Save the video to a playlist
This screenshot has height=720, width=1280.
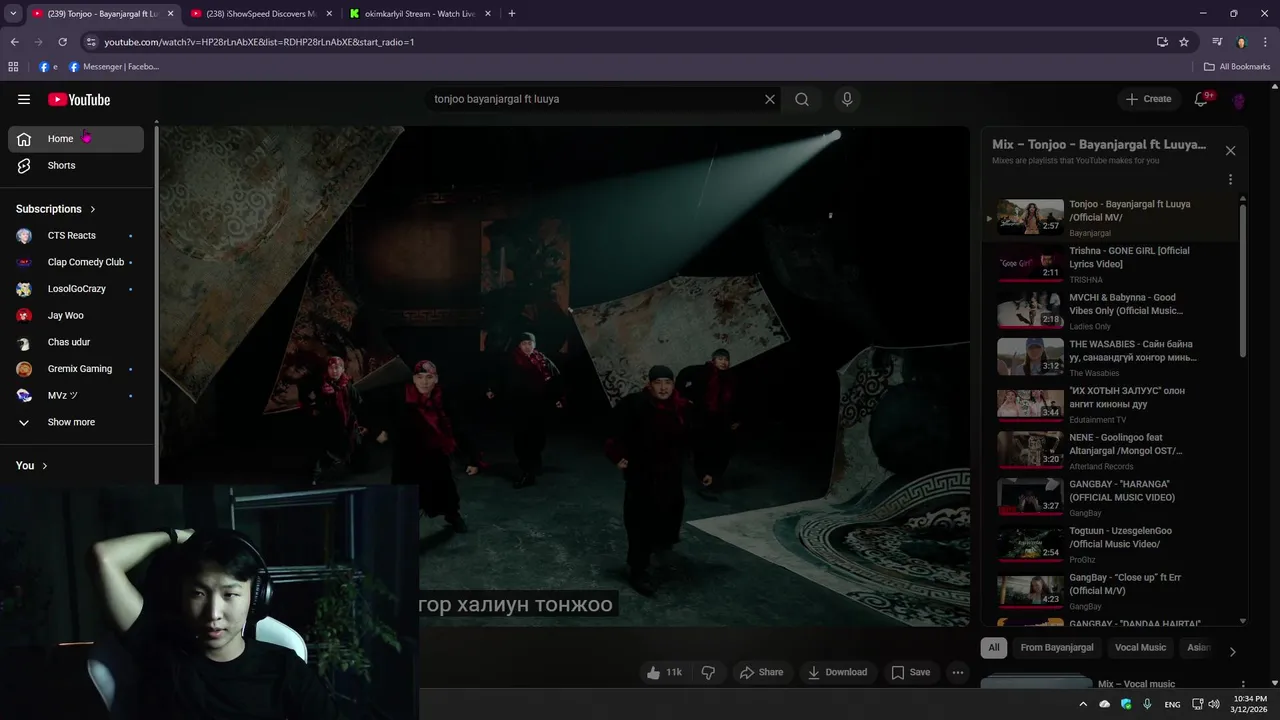coord(910,672)
